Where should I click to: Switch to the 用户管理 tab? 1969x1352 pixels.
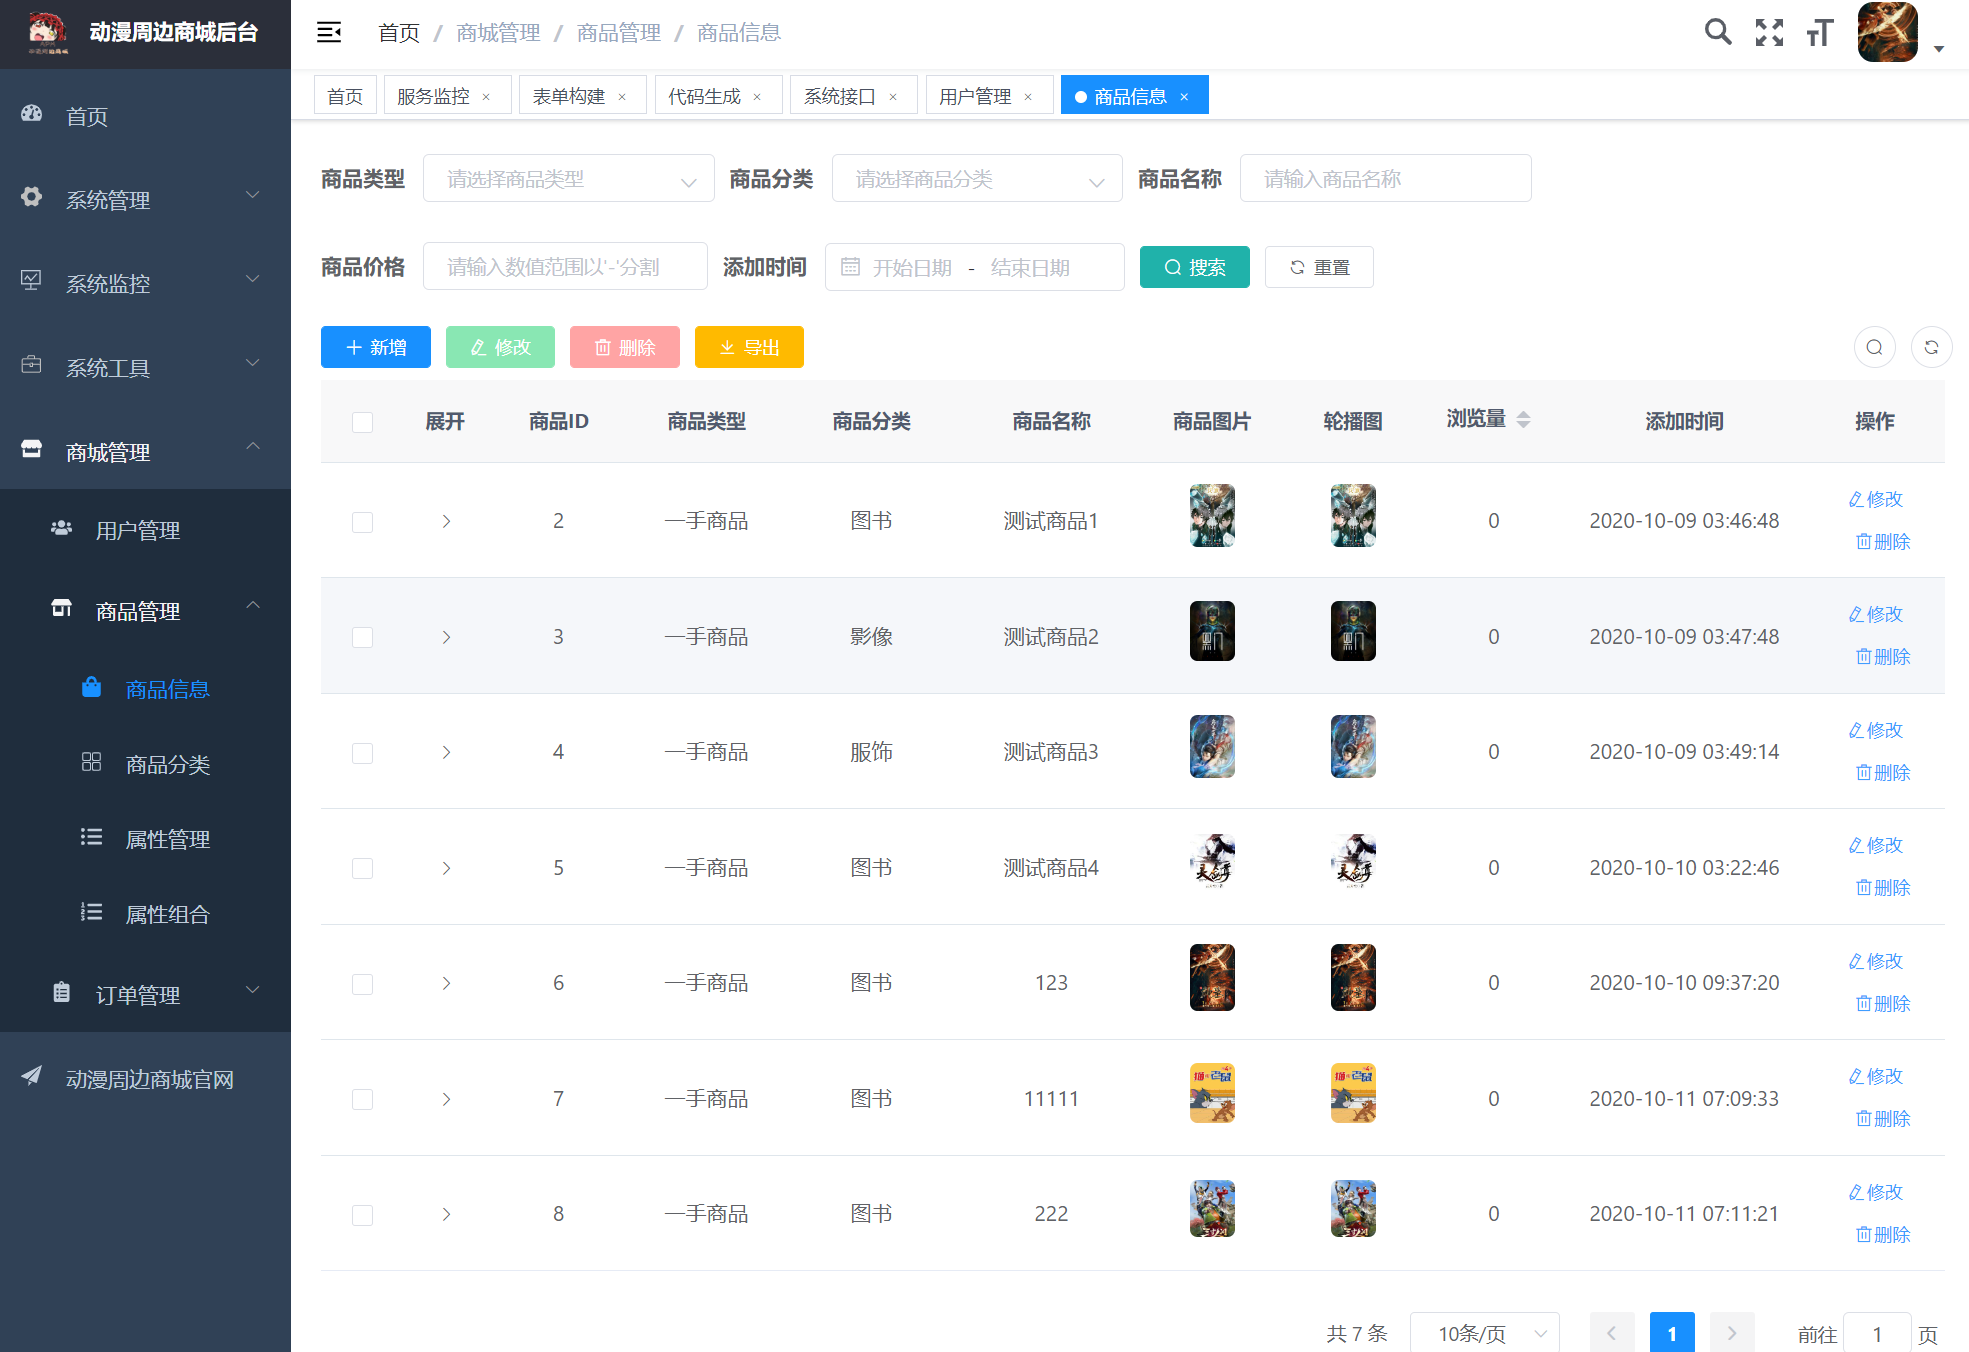coord(975,96)
